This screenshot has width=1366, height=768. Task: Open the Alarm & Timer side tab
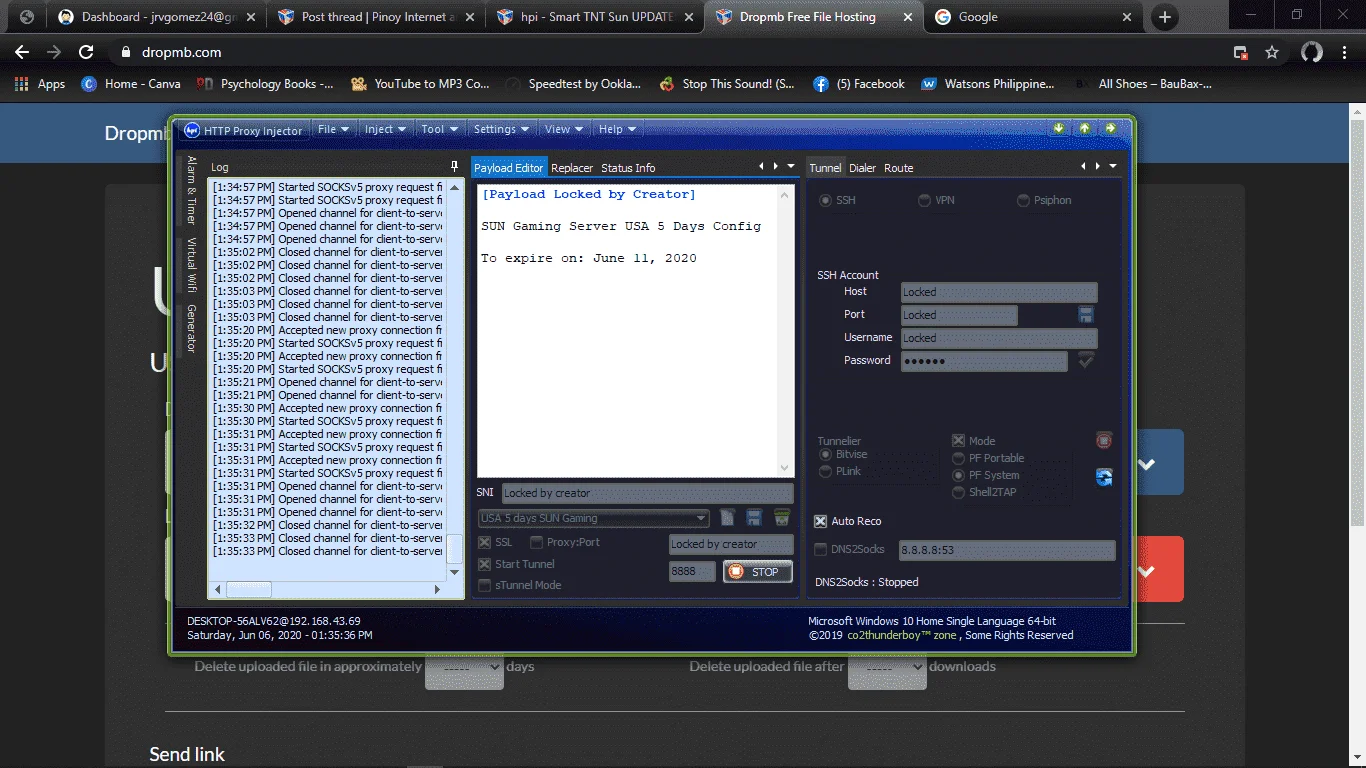(x=191, y=190)
